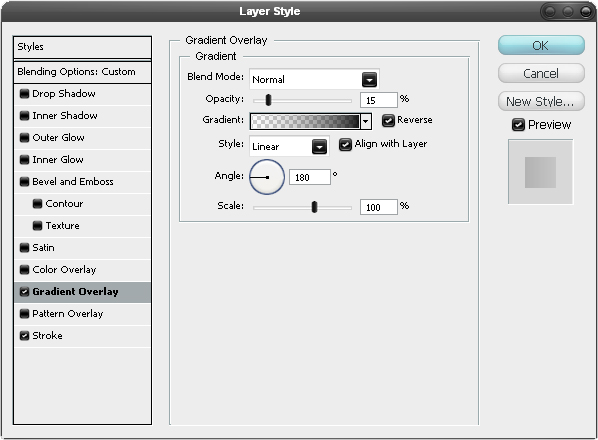Click the Scale percentage input field

tap(379, 207)
